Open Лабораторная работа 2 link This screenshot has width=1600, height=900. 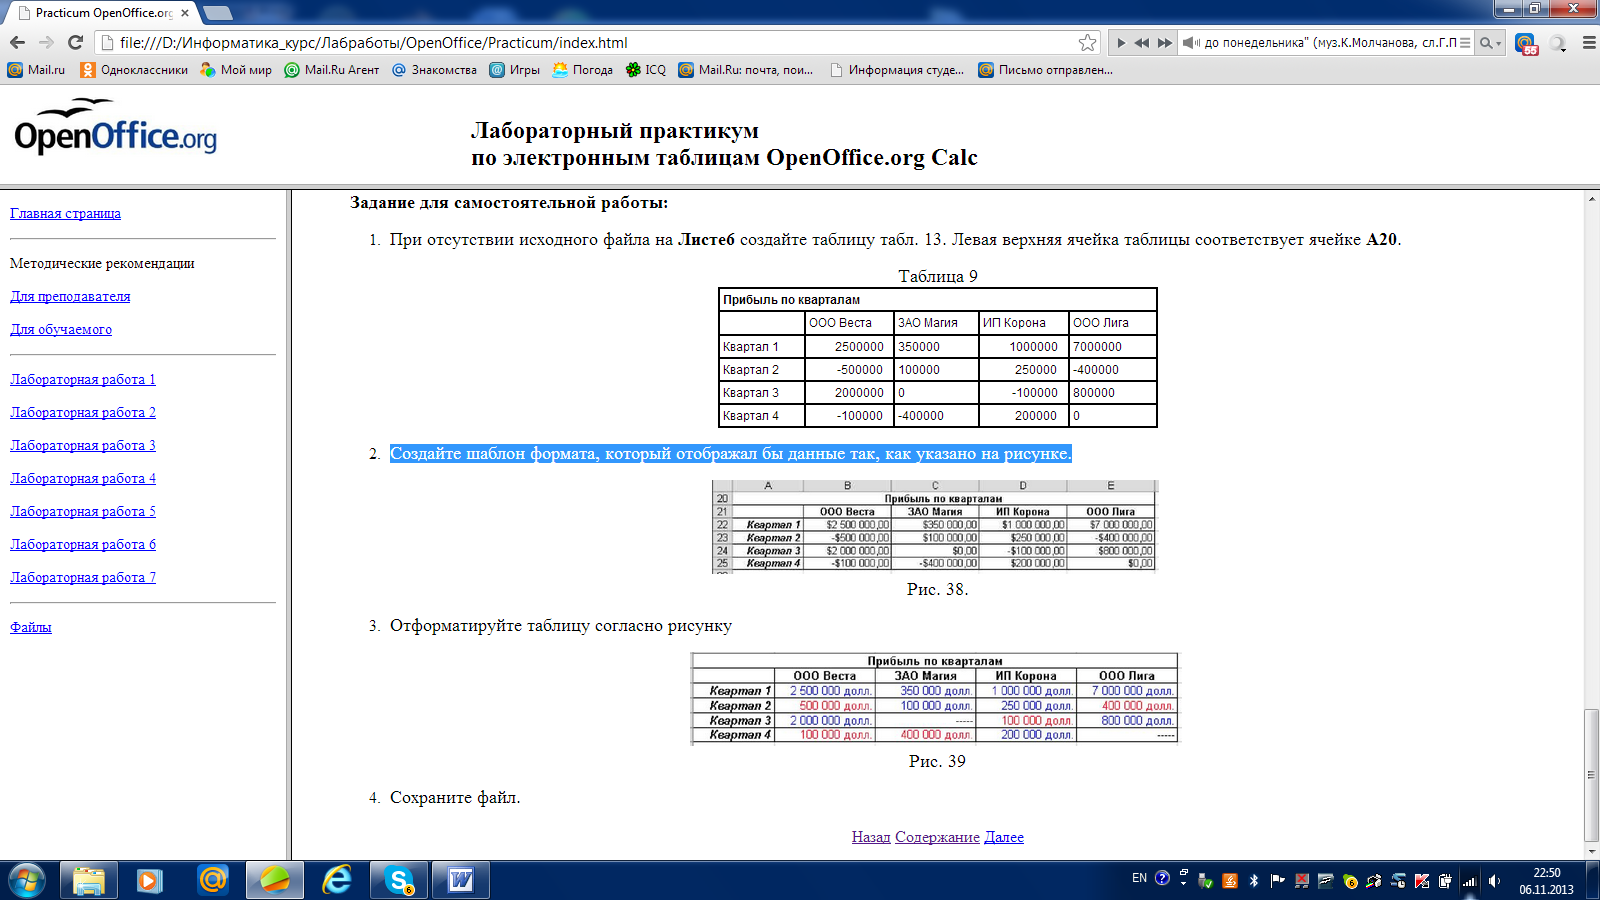click(x=83, y=412)
